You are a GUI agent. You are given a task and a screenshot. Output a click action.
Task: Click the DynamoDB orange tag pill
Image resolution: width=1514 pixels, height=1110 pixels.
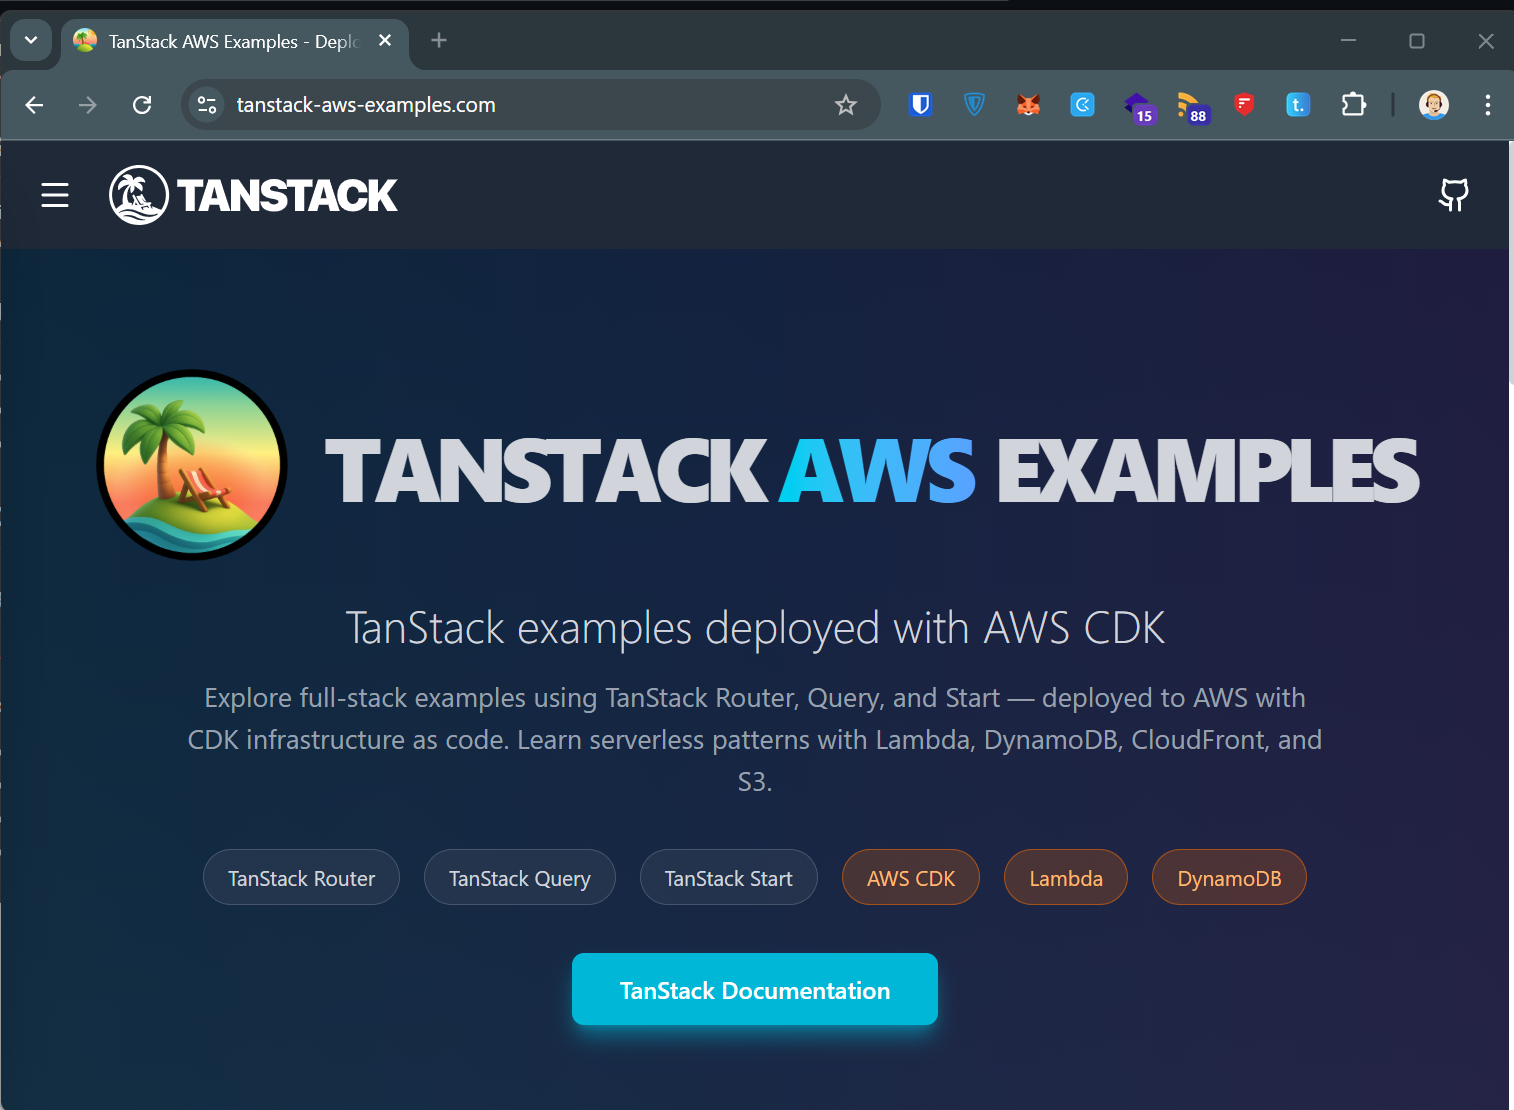coord(1228,877)
